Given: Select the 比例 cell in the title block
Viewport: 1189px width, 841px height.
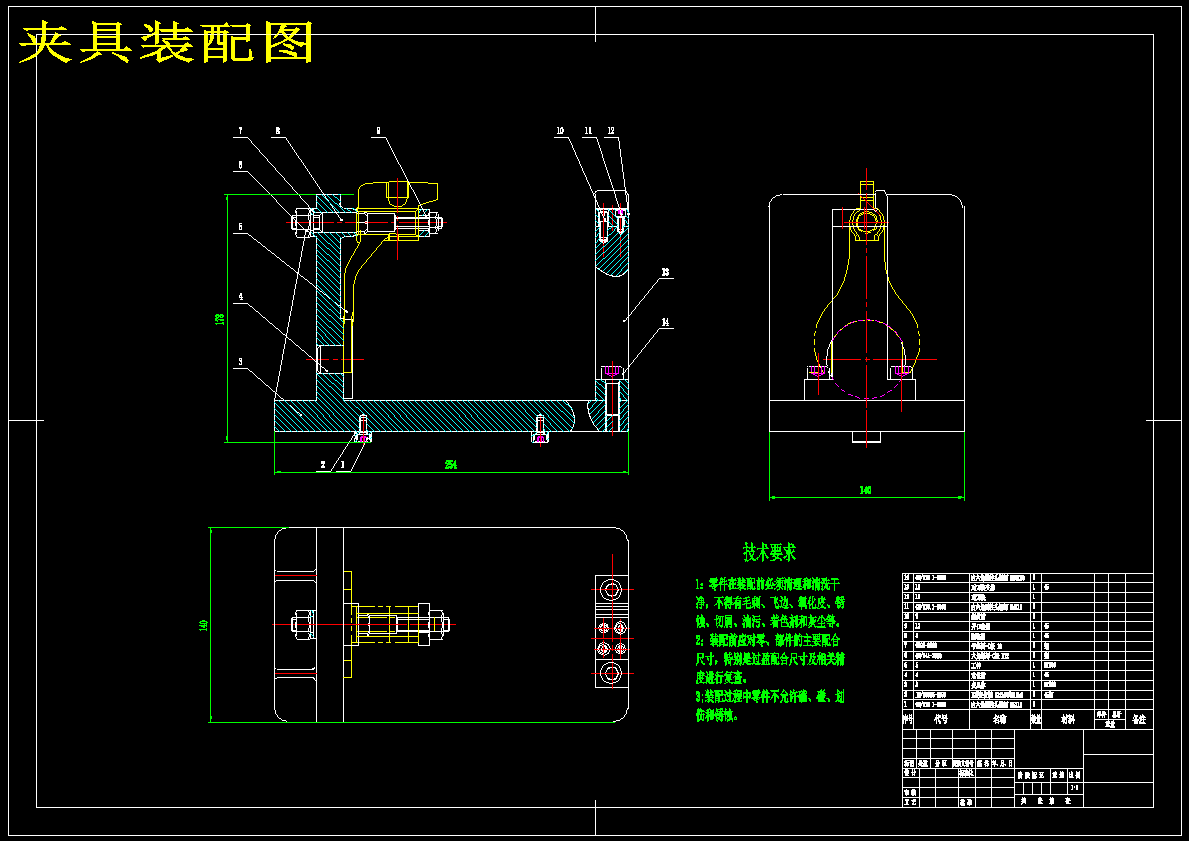Looking at the screenshot, I should [x=1074, y=776].
